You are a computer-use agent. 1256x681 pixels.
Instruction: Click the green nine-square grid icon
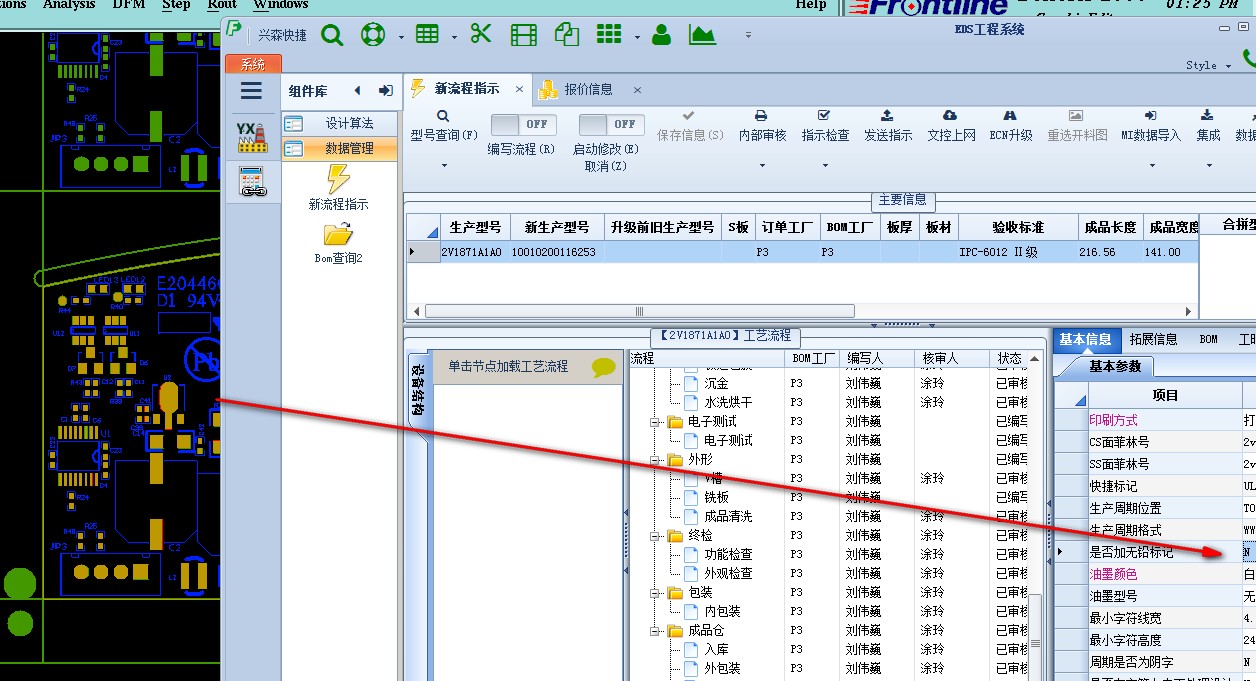coord(609,35)
